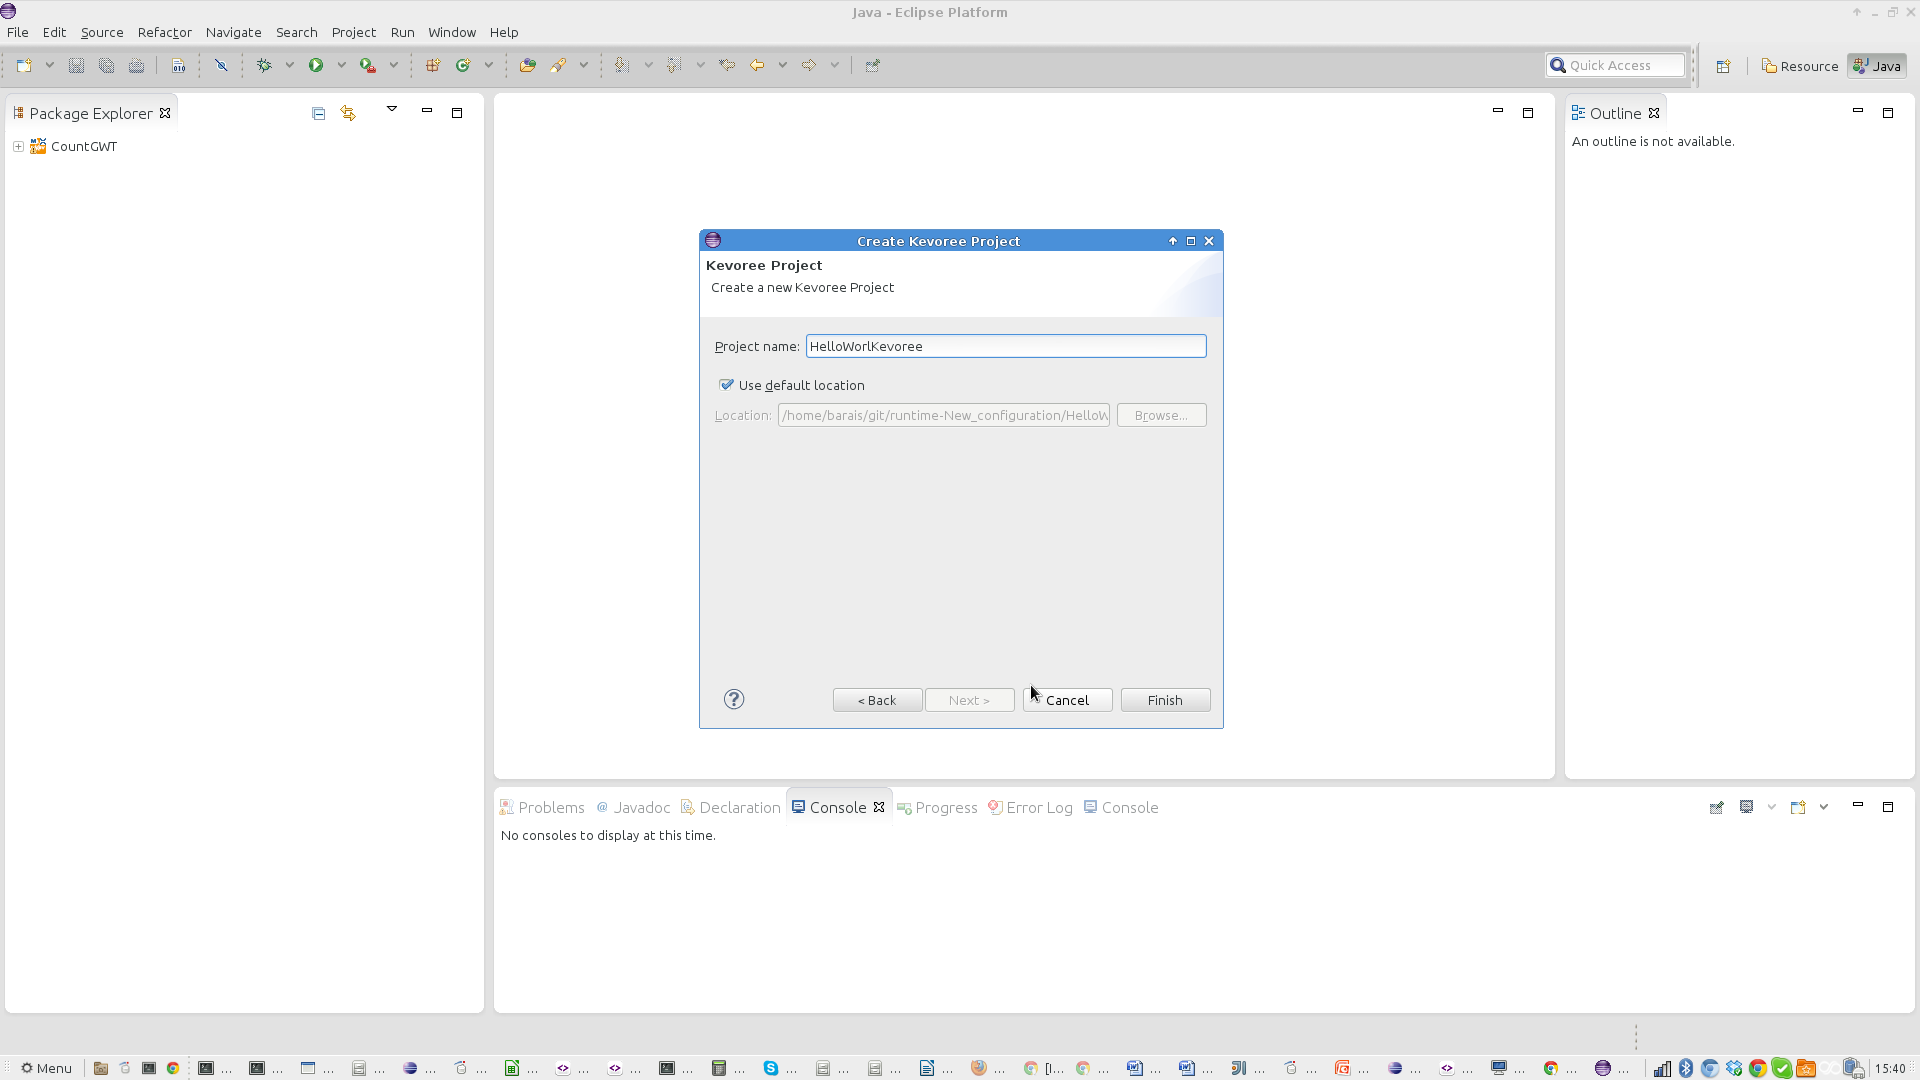Open the Display Selected Console dropdown arrow
Viewport: 1920px width, 1080px height.
[x=1771, y=807]
